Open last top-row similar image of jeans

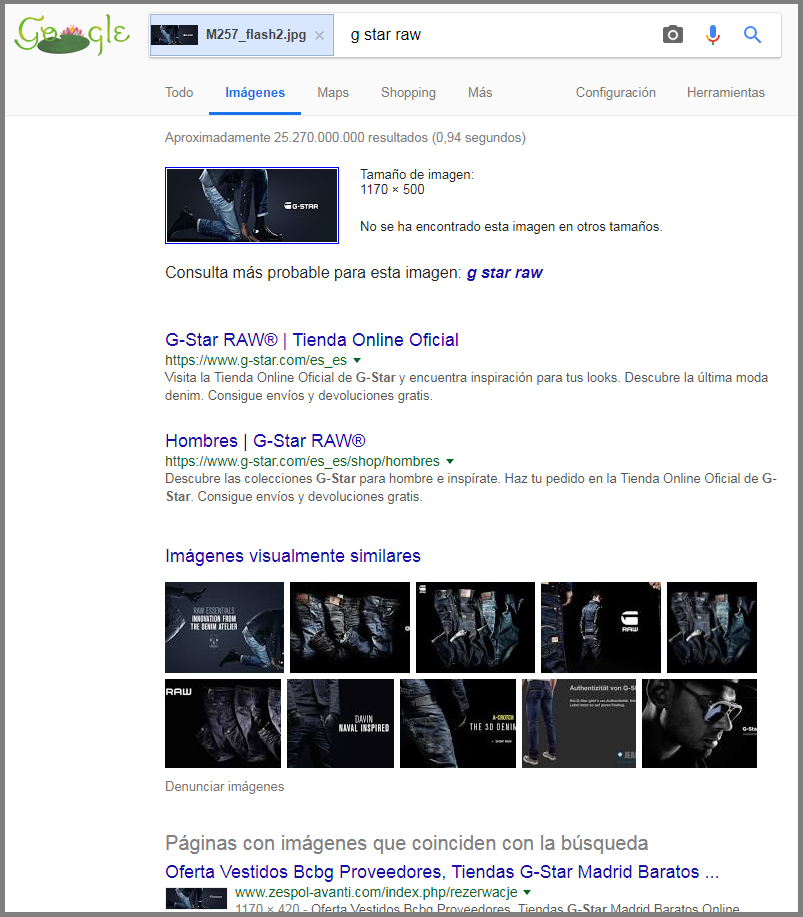click(712, 627)
